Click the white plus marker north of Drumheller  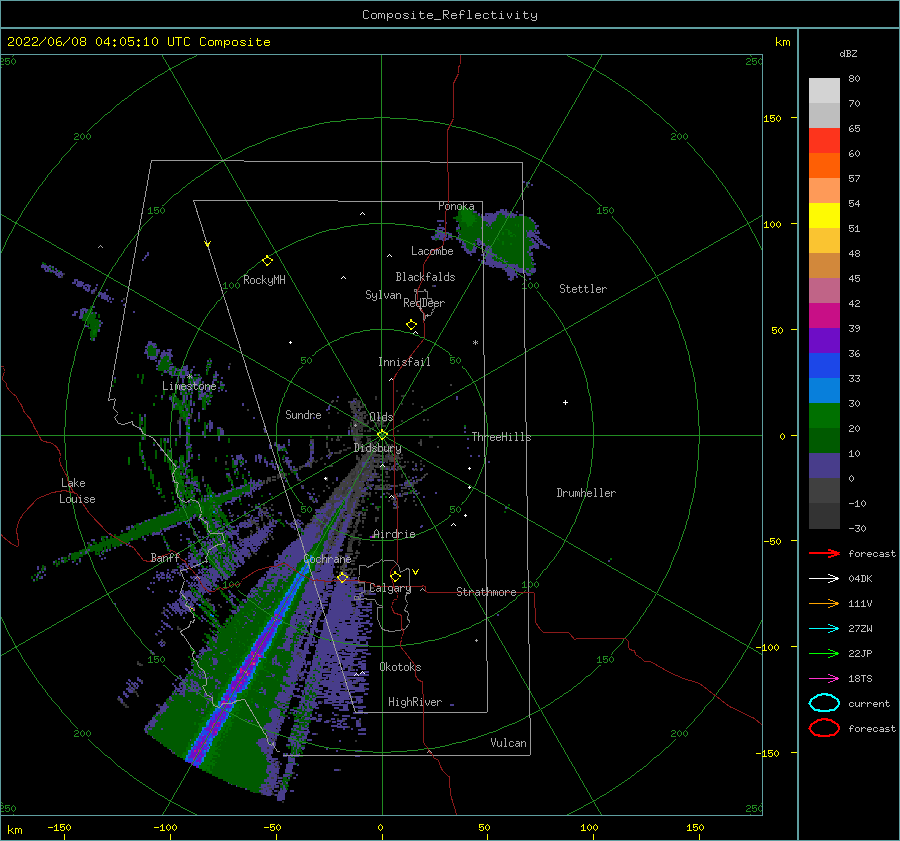(x=565, y=402)
